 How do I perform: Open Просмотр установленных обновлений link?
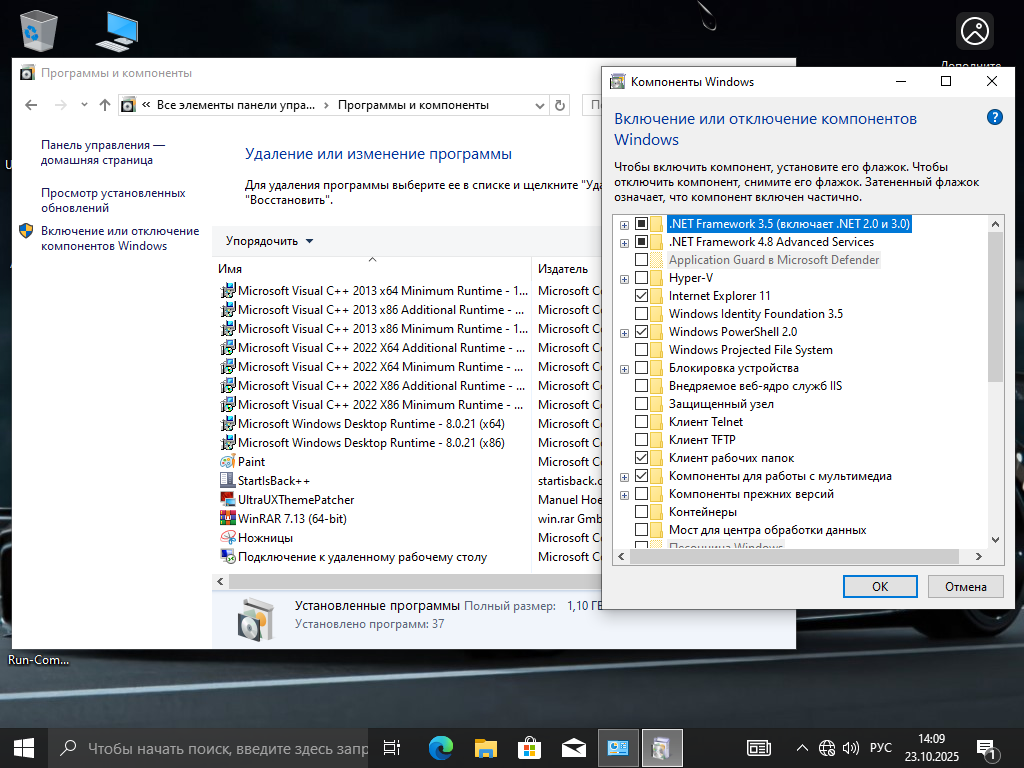click(x=113, y=201)
